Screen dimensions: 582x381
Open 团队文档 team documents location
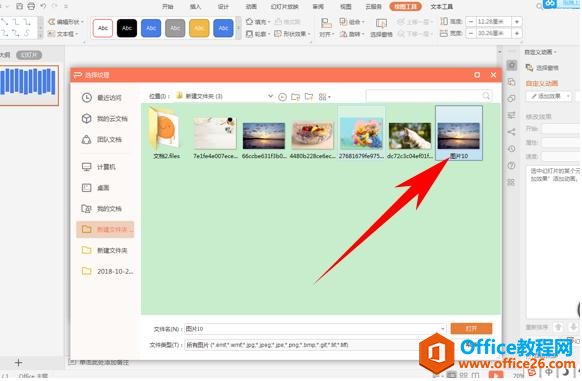pos(102,140)
